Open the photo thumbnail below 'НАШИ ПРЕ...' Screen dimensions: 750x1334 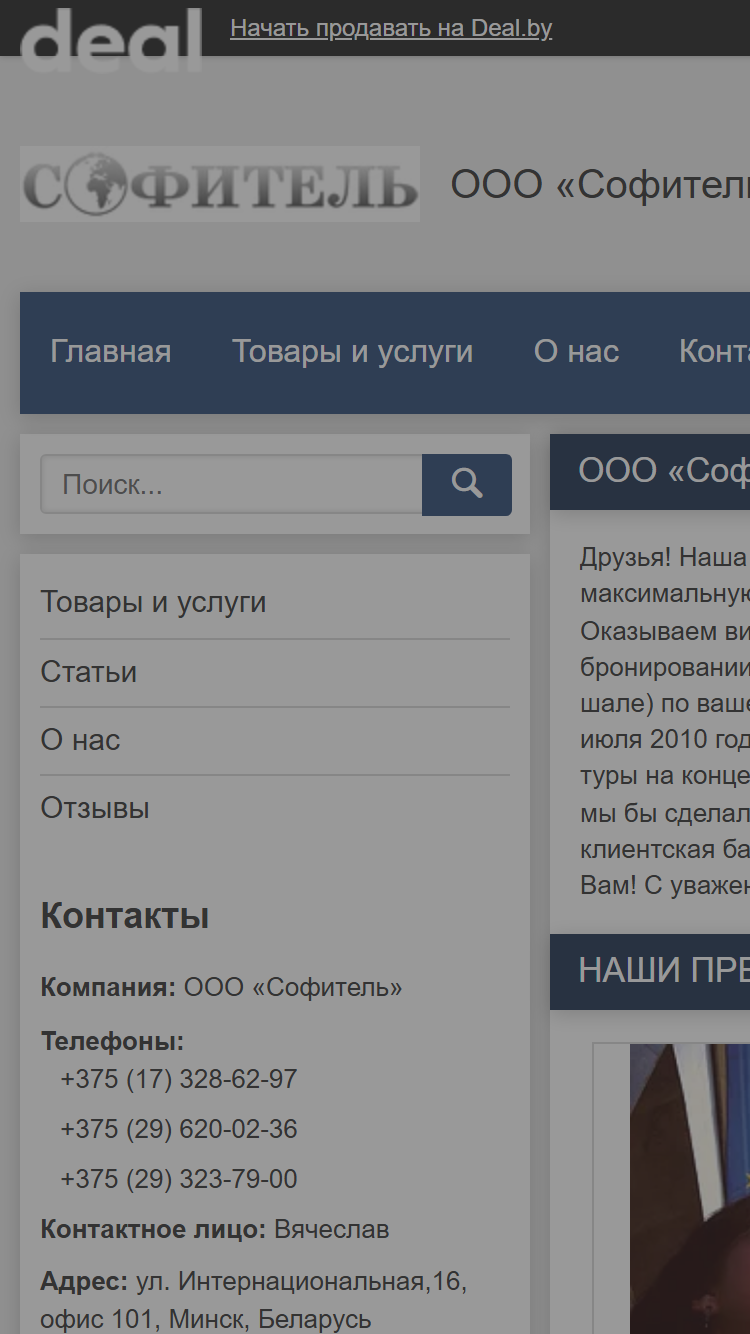[x=690, y=1188]
